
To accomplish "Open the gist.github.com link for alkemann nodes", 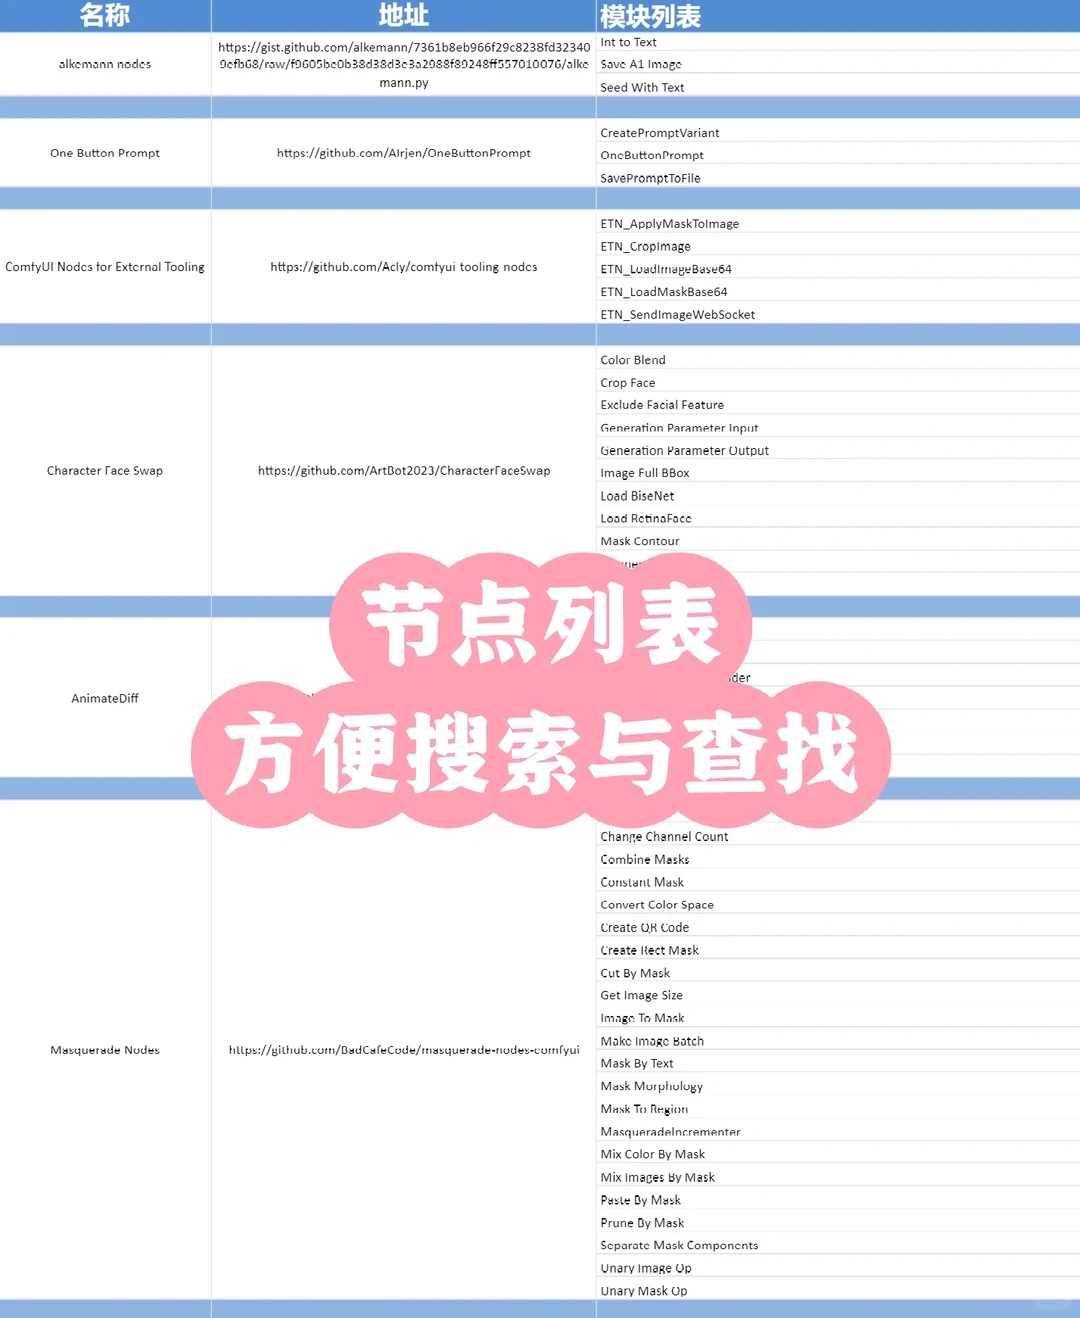I will (x=403, y=63).
